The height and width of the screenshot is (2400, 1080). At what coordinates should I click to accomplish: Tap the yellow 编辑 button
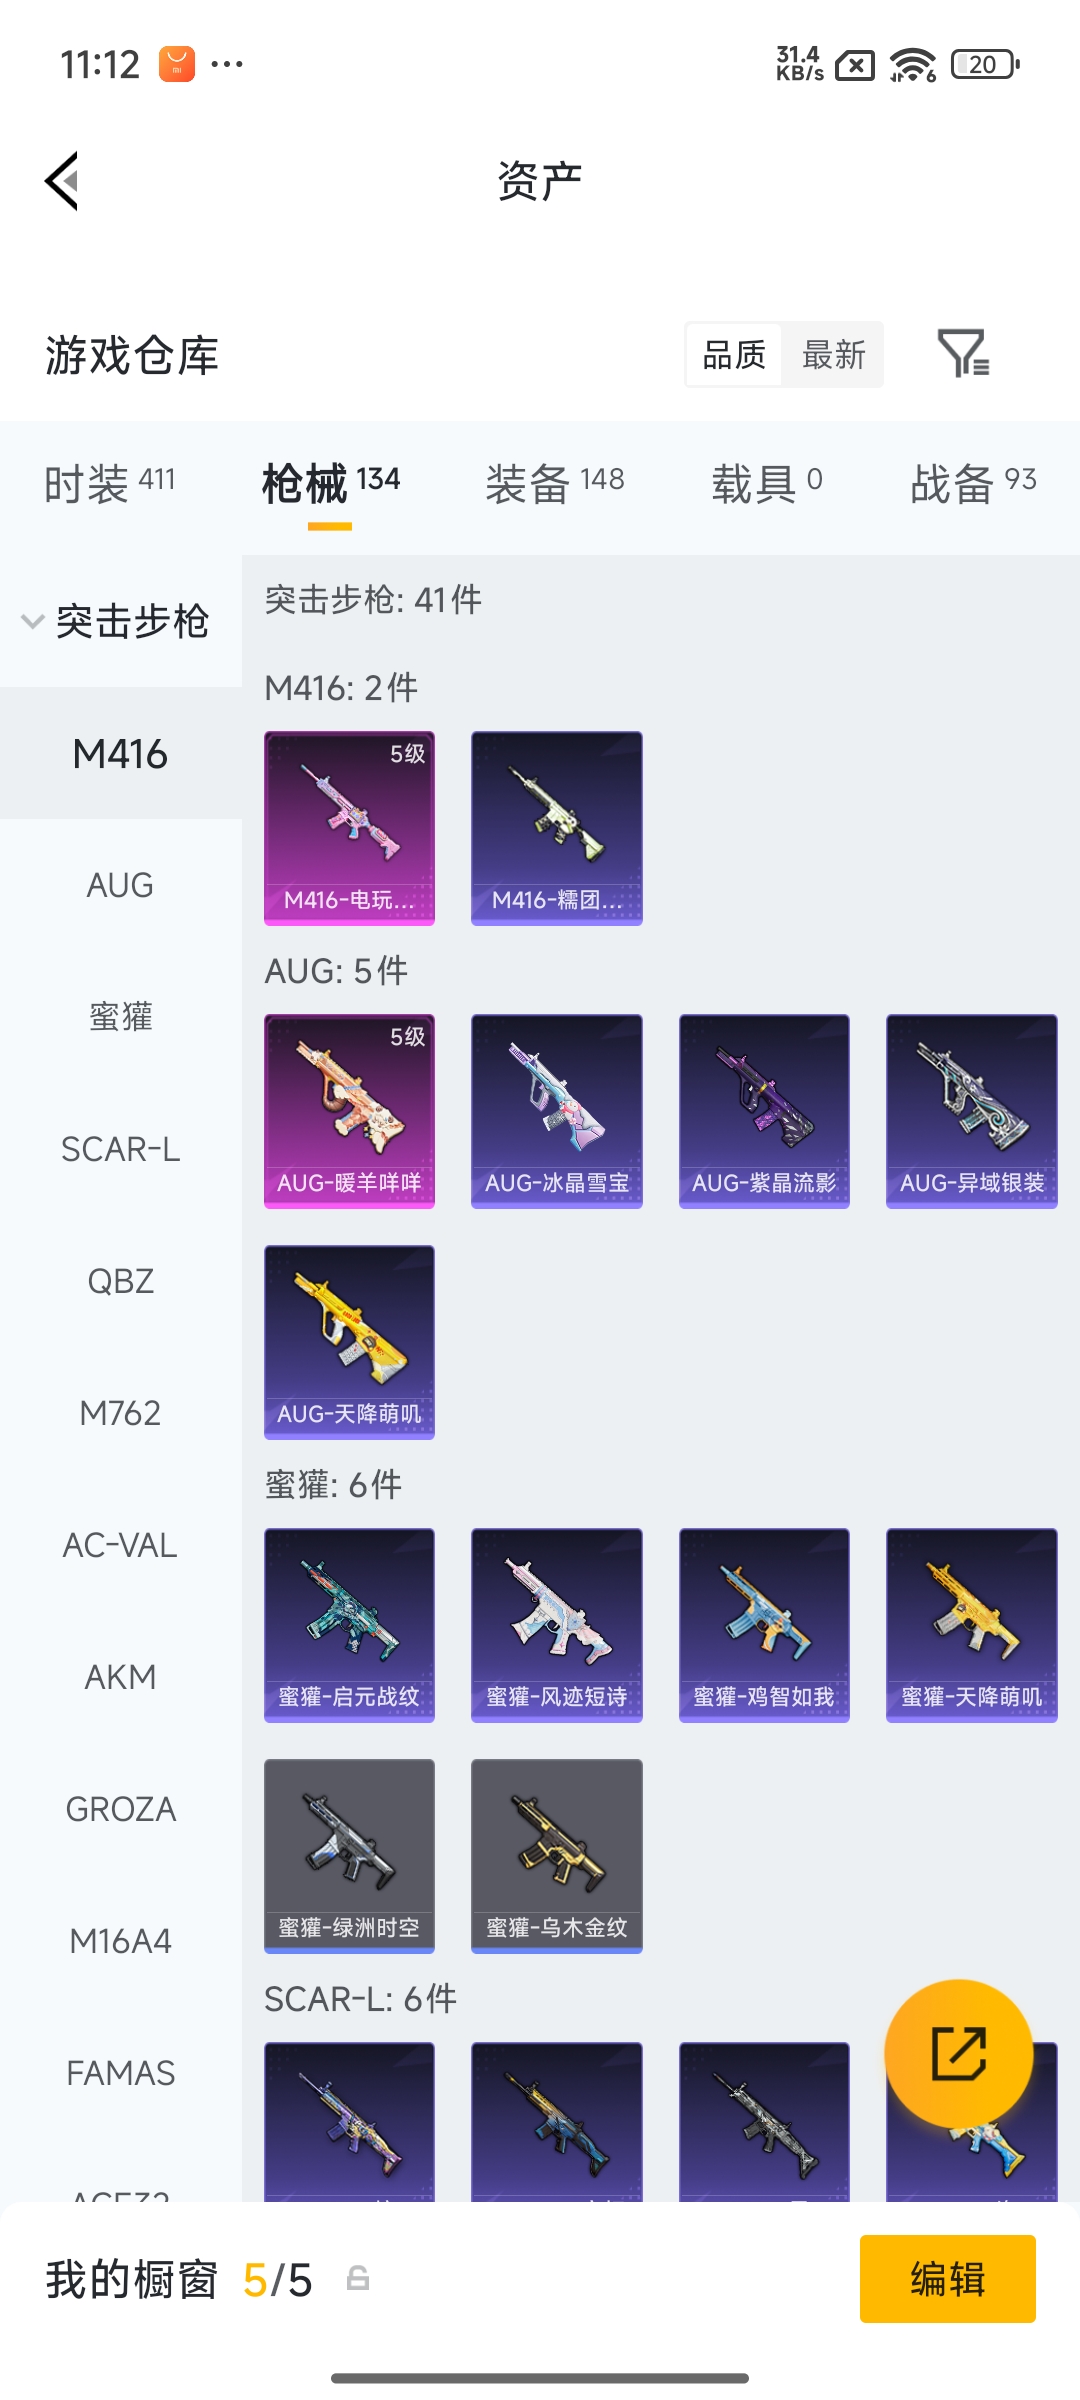click(x=947, y=2279)
